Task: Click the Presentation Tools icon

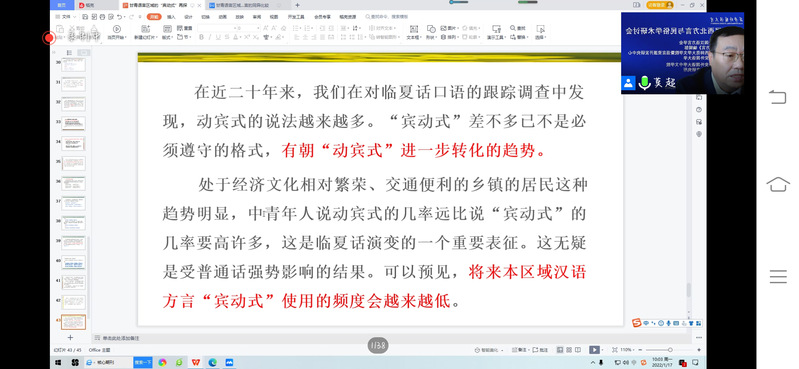Action: pos(496,29)
